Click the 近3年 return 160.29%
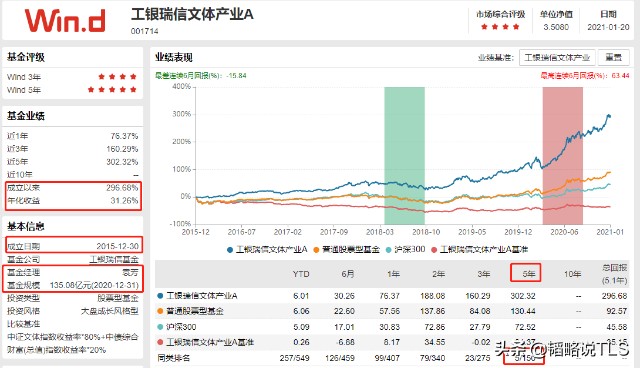Screen dimensions: 640x368 [x=122, y=149]
